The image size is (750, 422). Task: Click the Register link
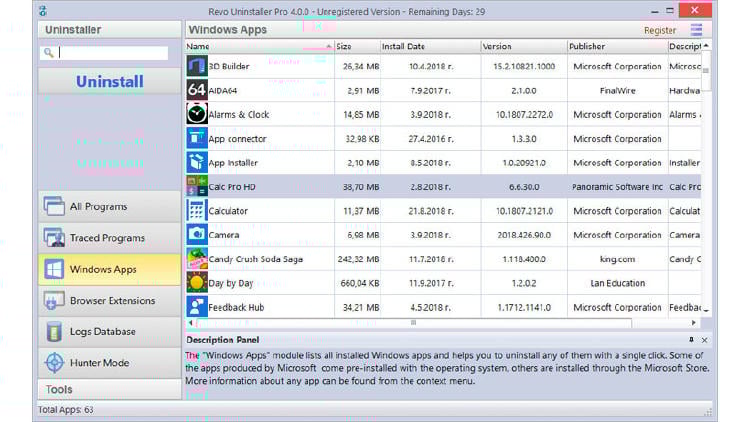point(660,30)
